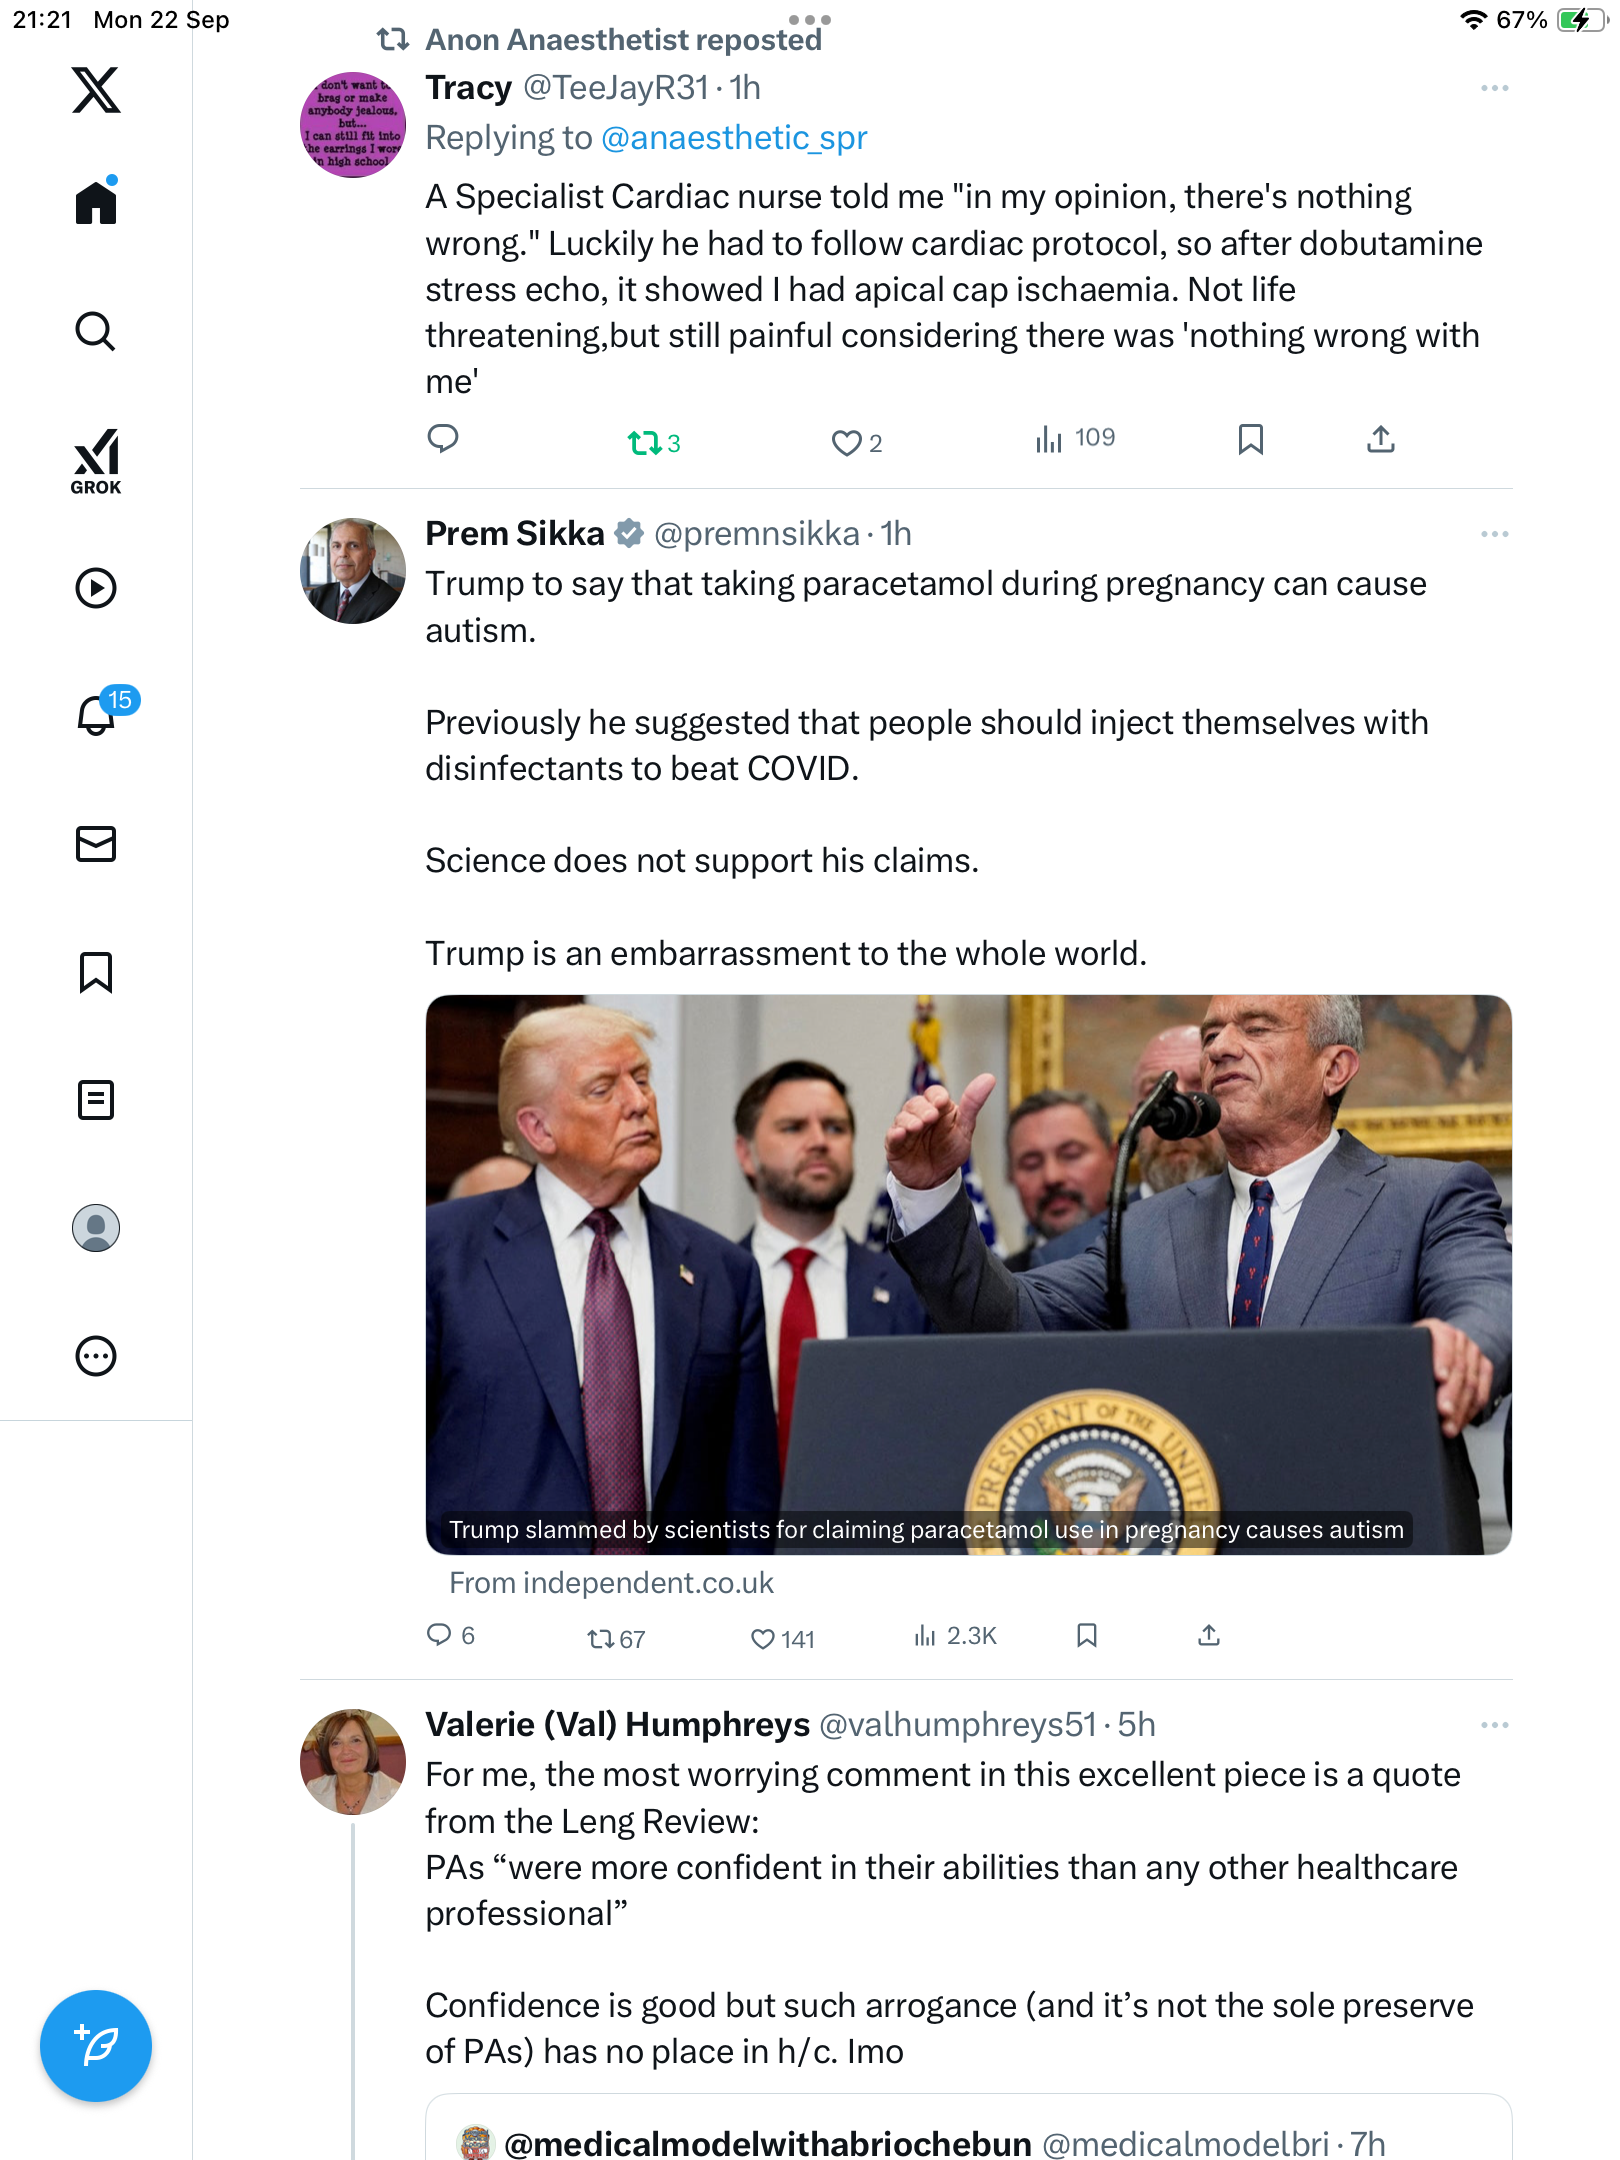This screenshot has width=1620, height=2160.
Task: Open the search page
Action: (x=96, y=332)
